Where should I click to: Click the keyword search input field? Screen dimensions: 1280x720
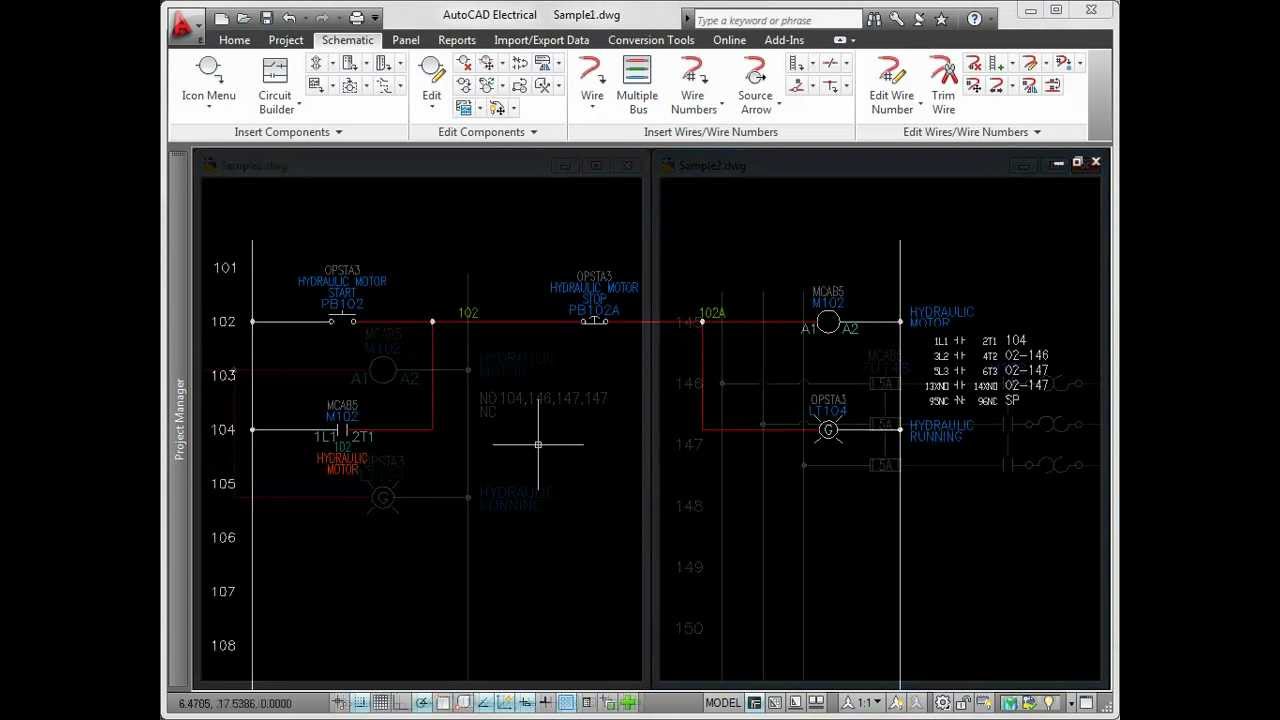(x=776, y=20)
